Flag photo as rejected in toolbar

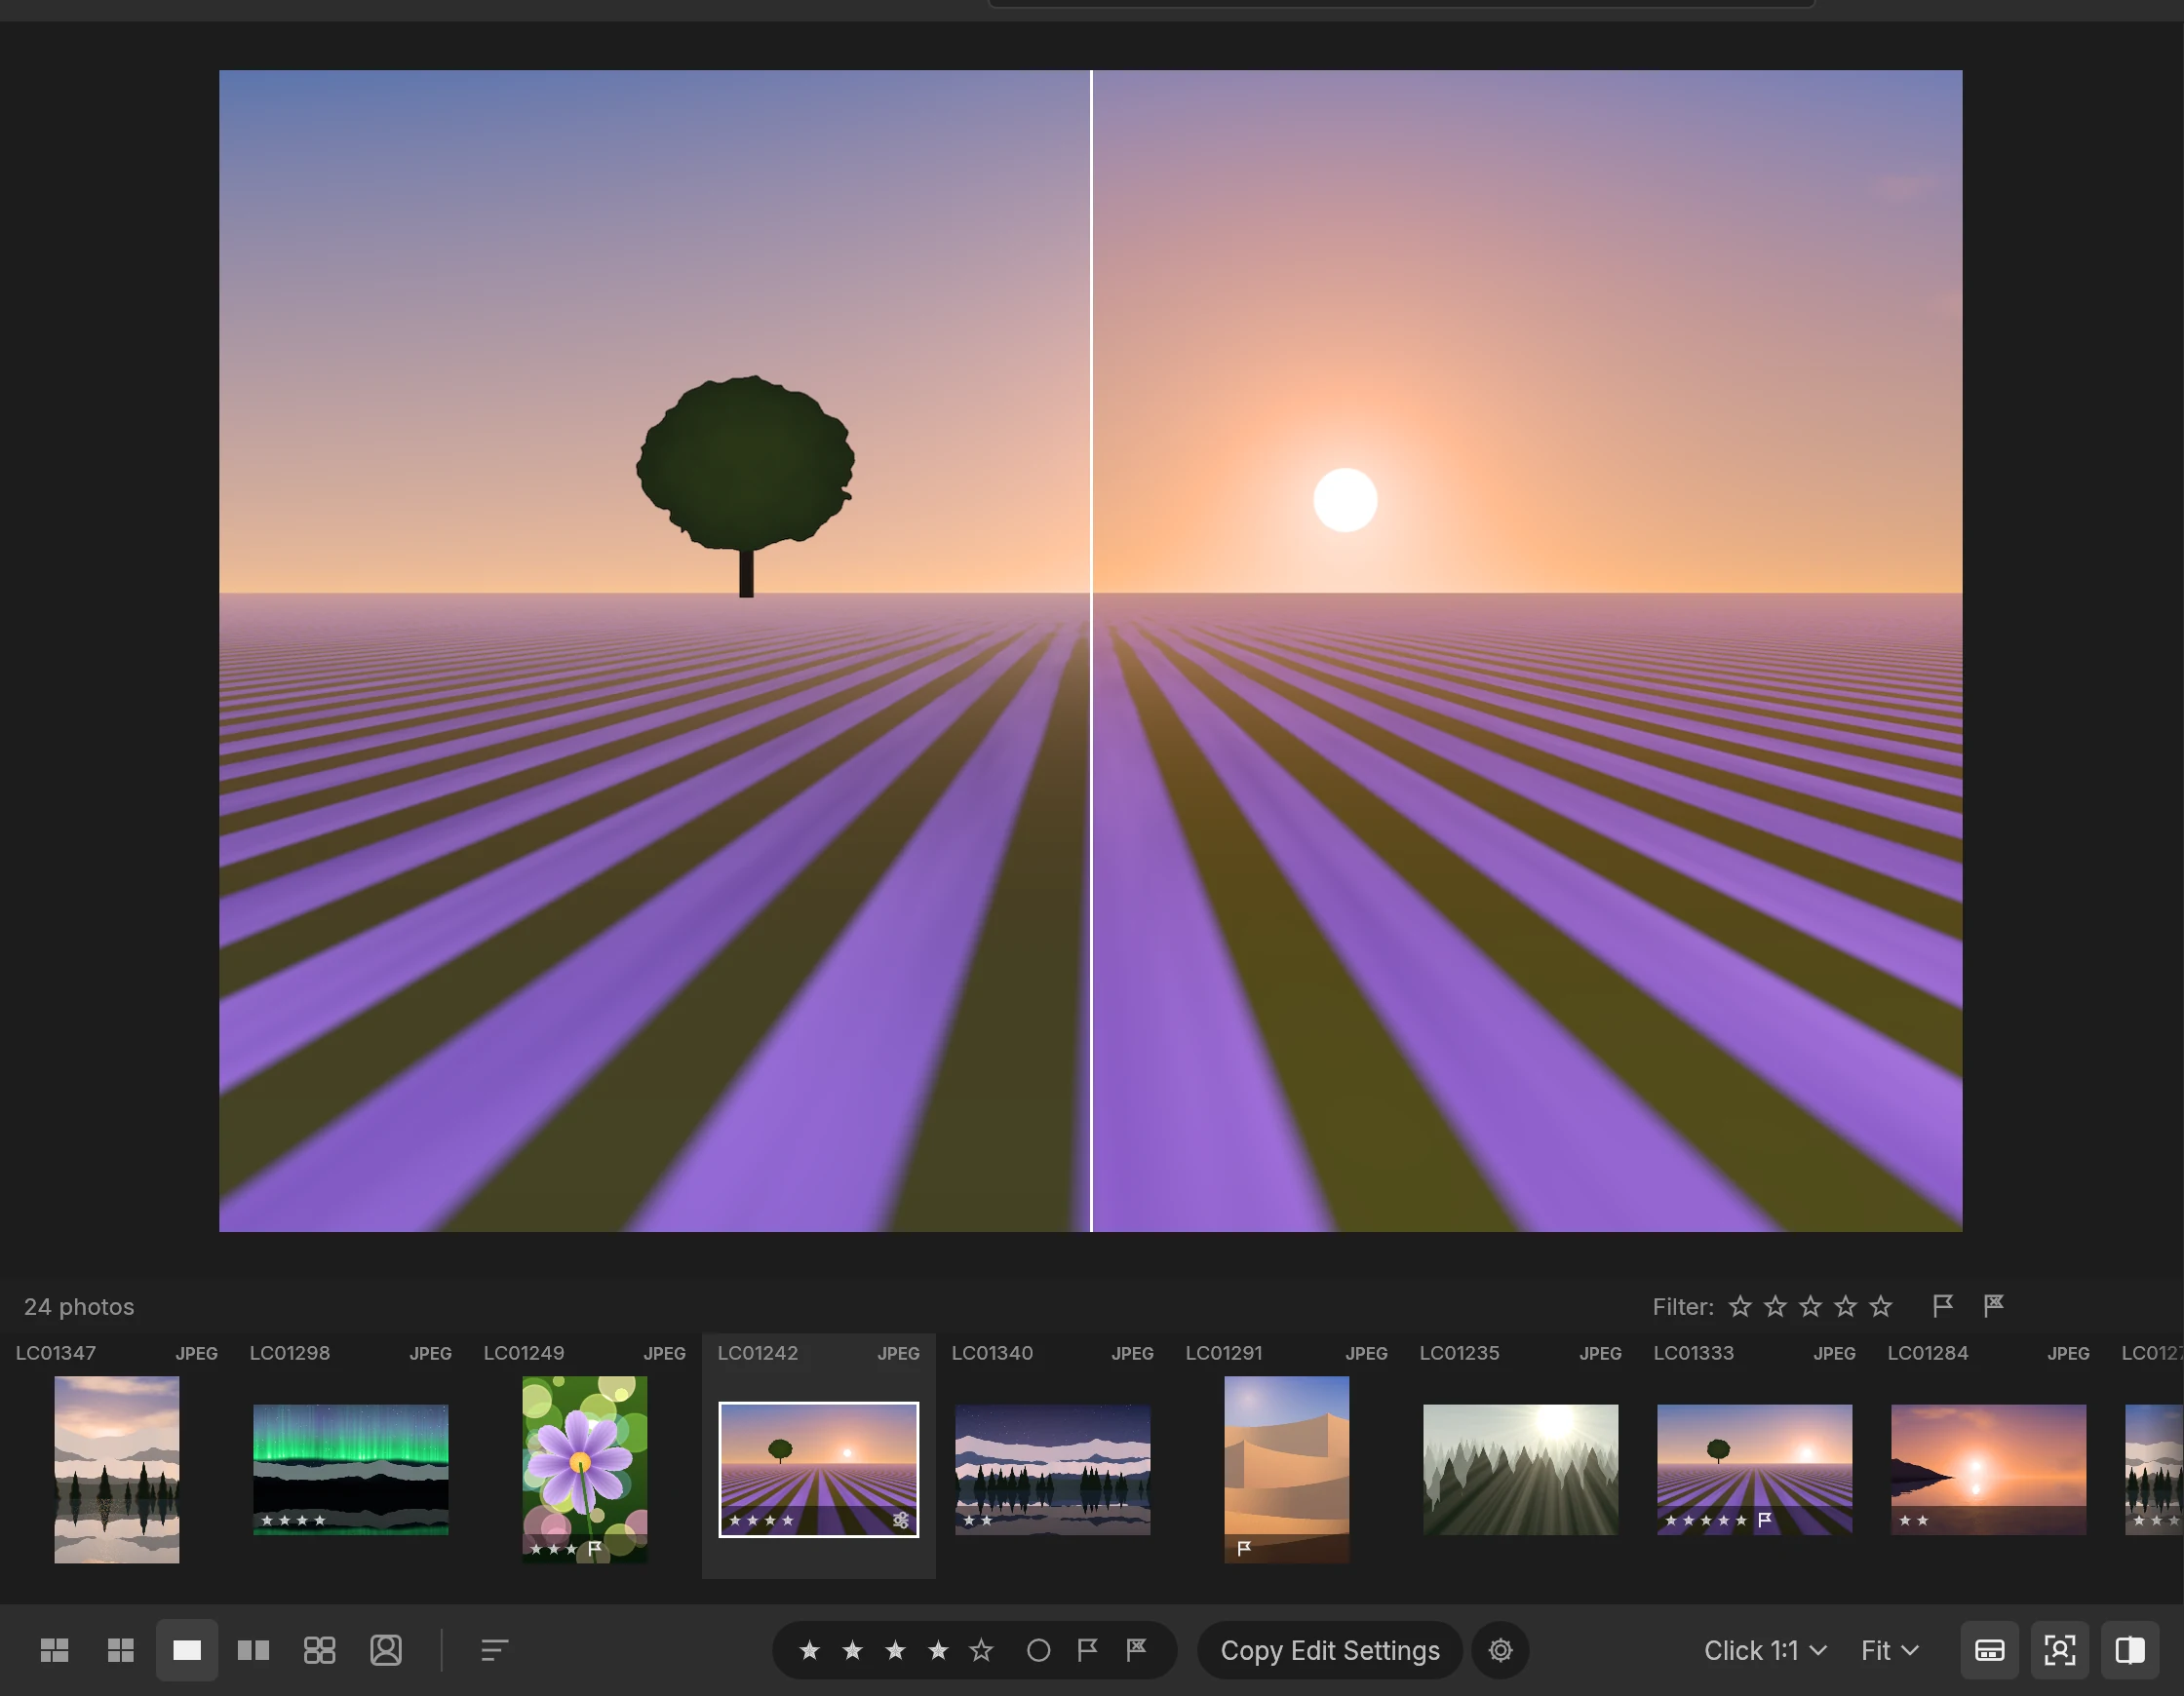[1136, 1650]
